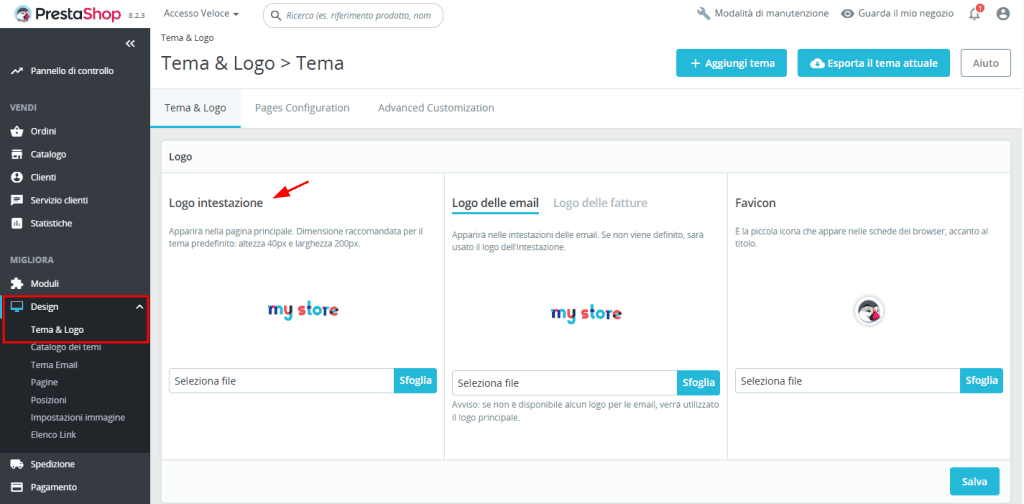Open Guarda il mio negozio link
Image resolution: width=1024 pixels, height=504 pixels.
coord(897,13)
